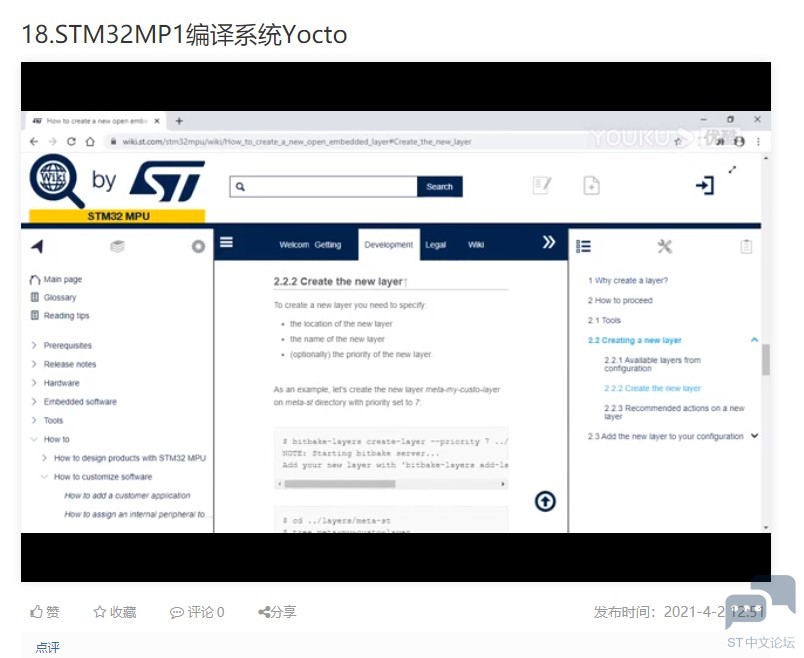The width and height of the screenshot is (804, 658).
Task: Click the wiki search input field
Action: tap(324, 187)
